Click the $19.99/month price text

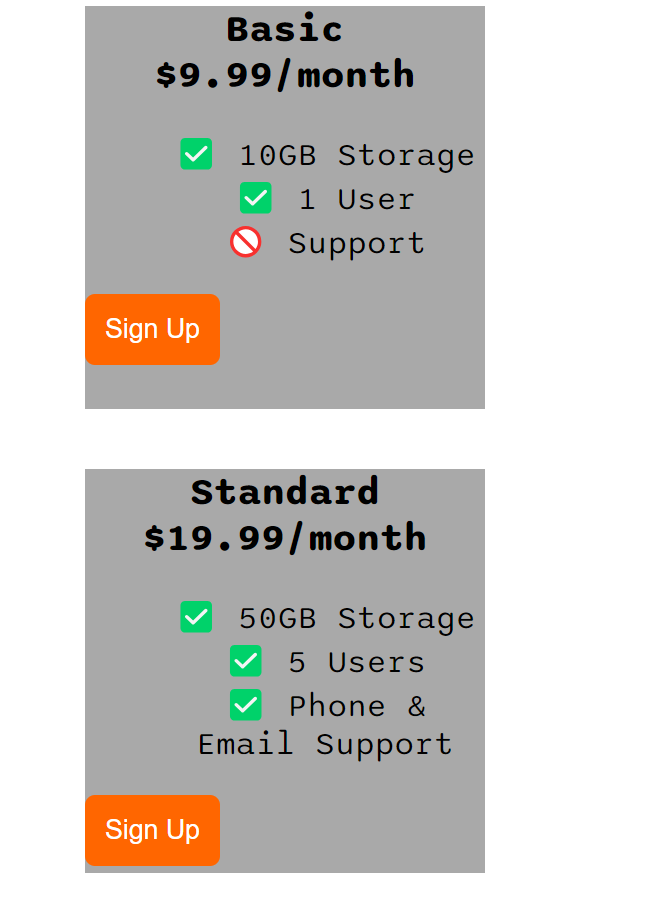point(285,538)
